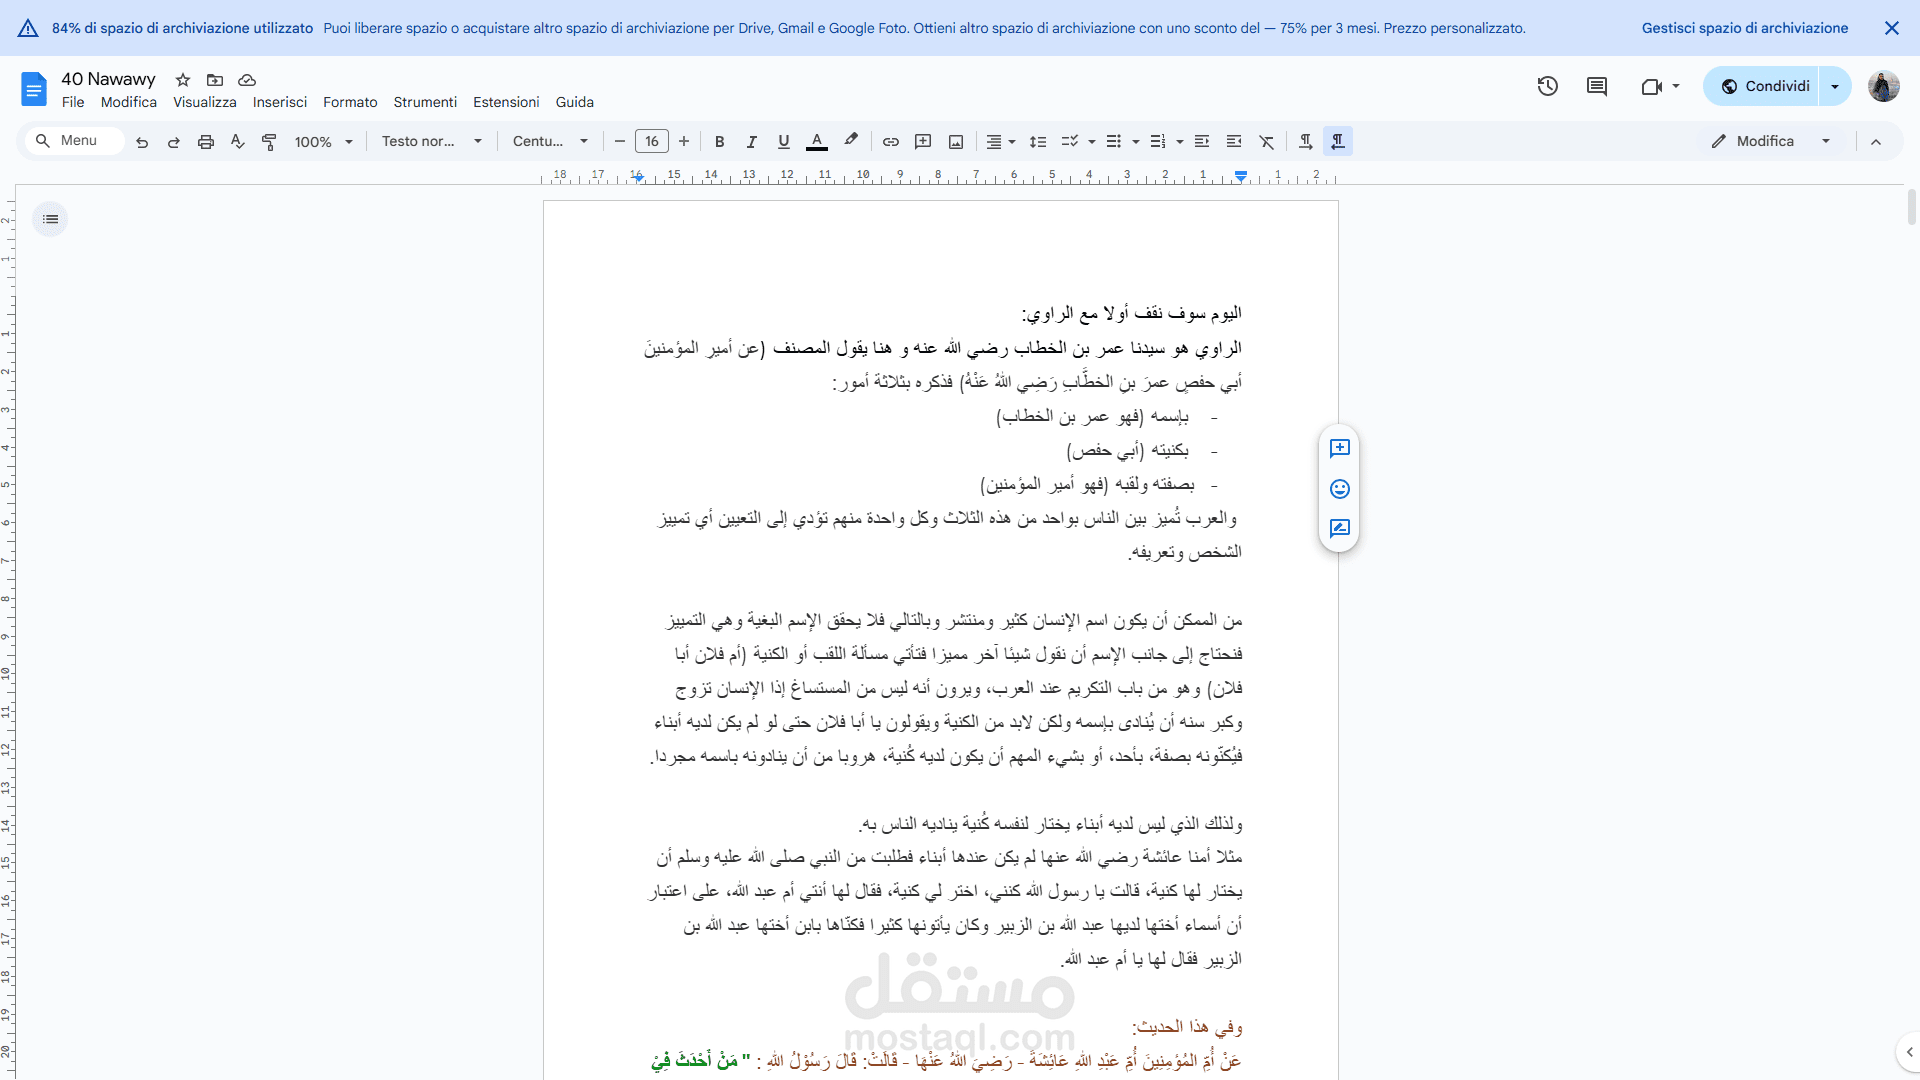Click the document title 40 Nawawy
Viewport: 1920px width, 1080px height.
coord(108,79)
